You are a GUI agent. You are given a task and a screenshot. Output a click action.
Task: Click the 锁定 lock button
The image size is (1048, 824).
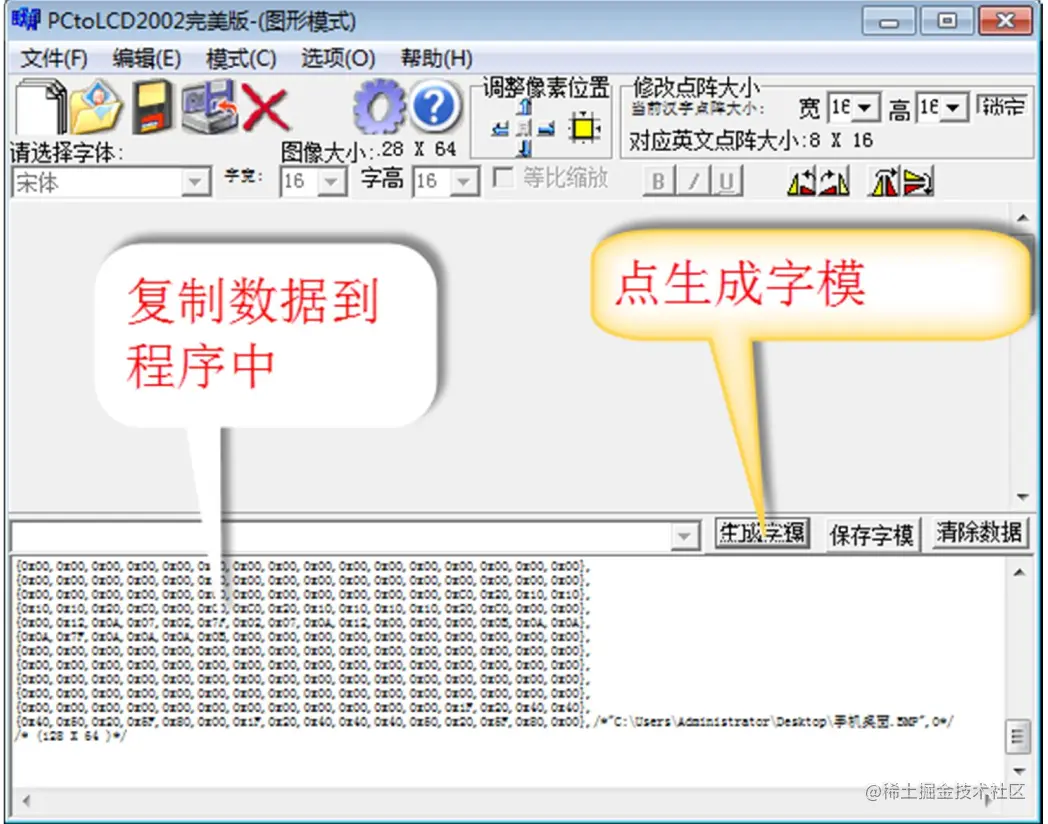[1002, 107]
